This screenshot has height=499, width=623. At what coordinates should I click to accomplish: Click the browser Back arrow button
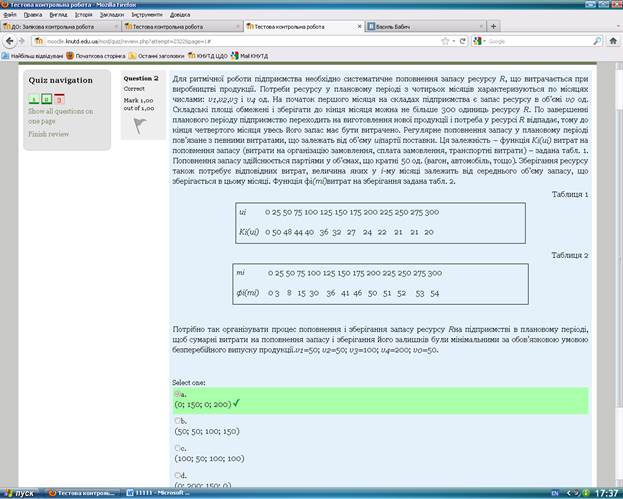coord(10,41)
